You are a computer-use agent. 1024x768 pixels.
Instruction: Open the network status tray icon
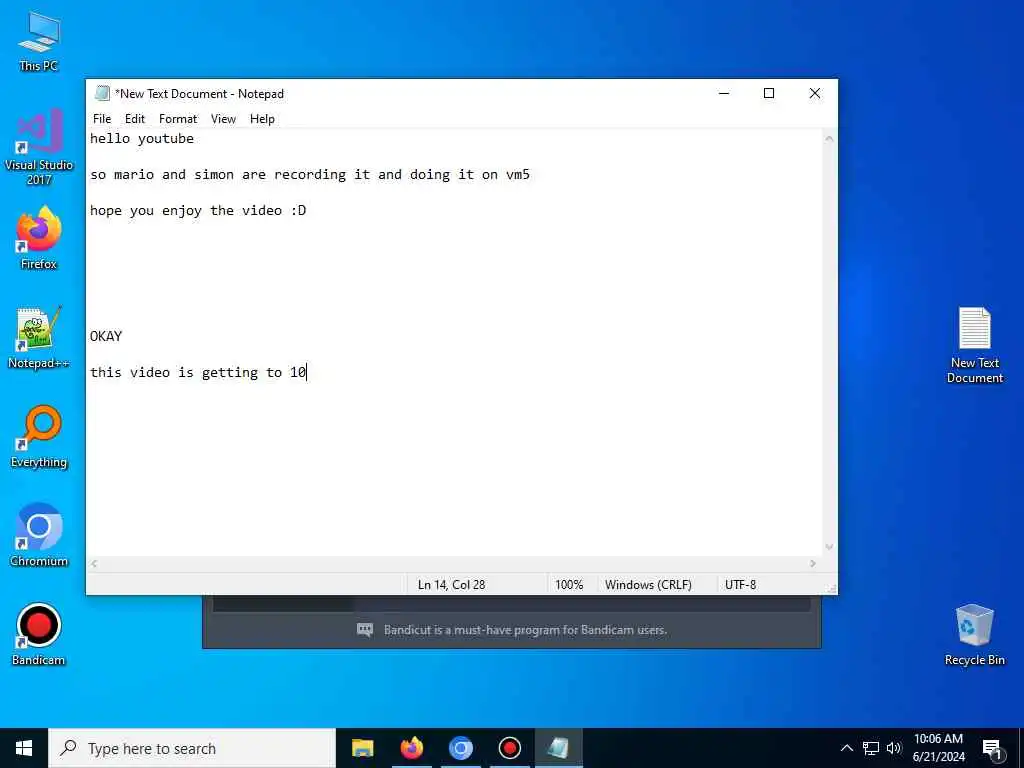tap(871, 748)
